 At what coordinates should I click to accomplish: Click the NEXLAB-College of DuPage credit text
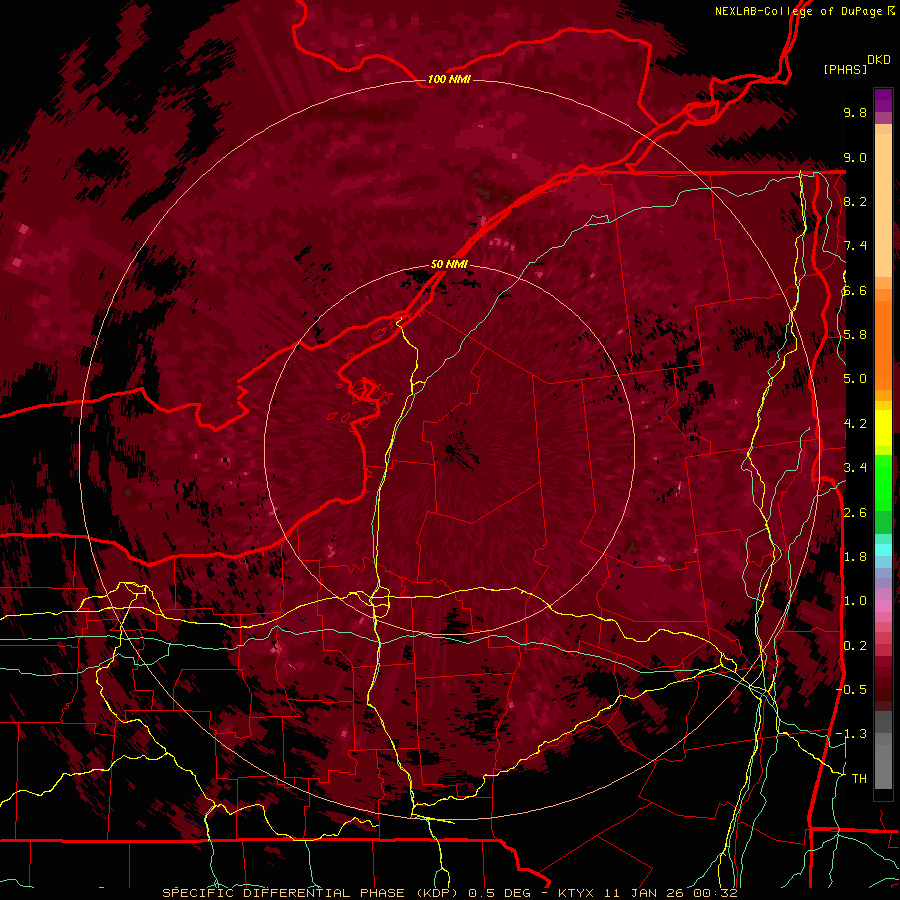(805, 11)
